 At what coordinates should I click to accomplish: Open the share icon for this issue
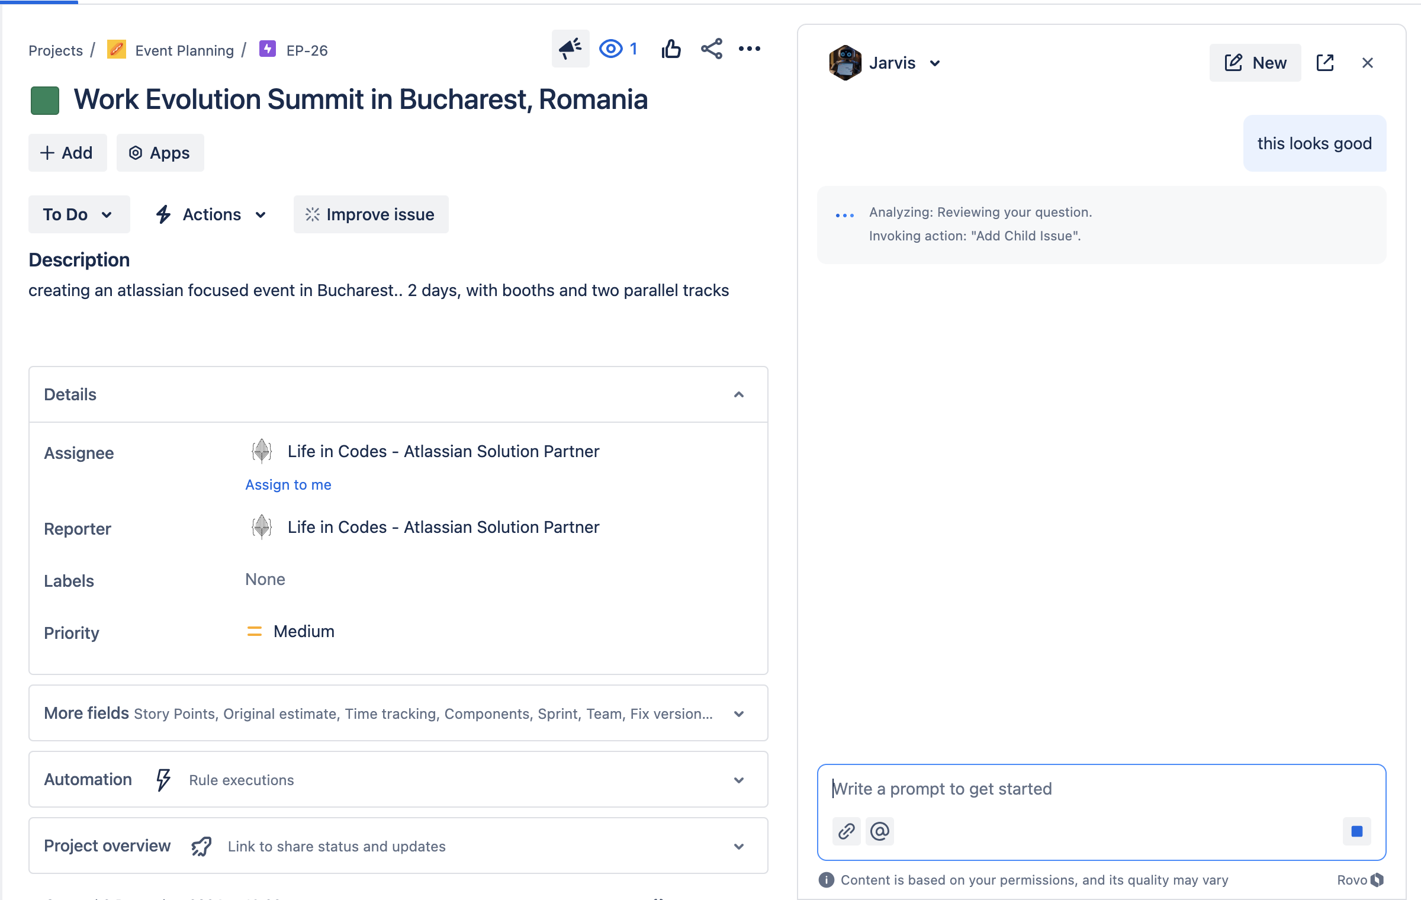point(711,48)
